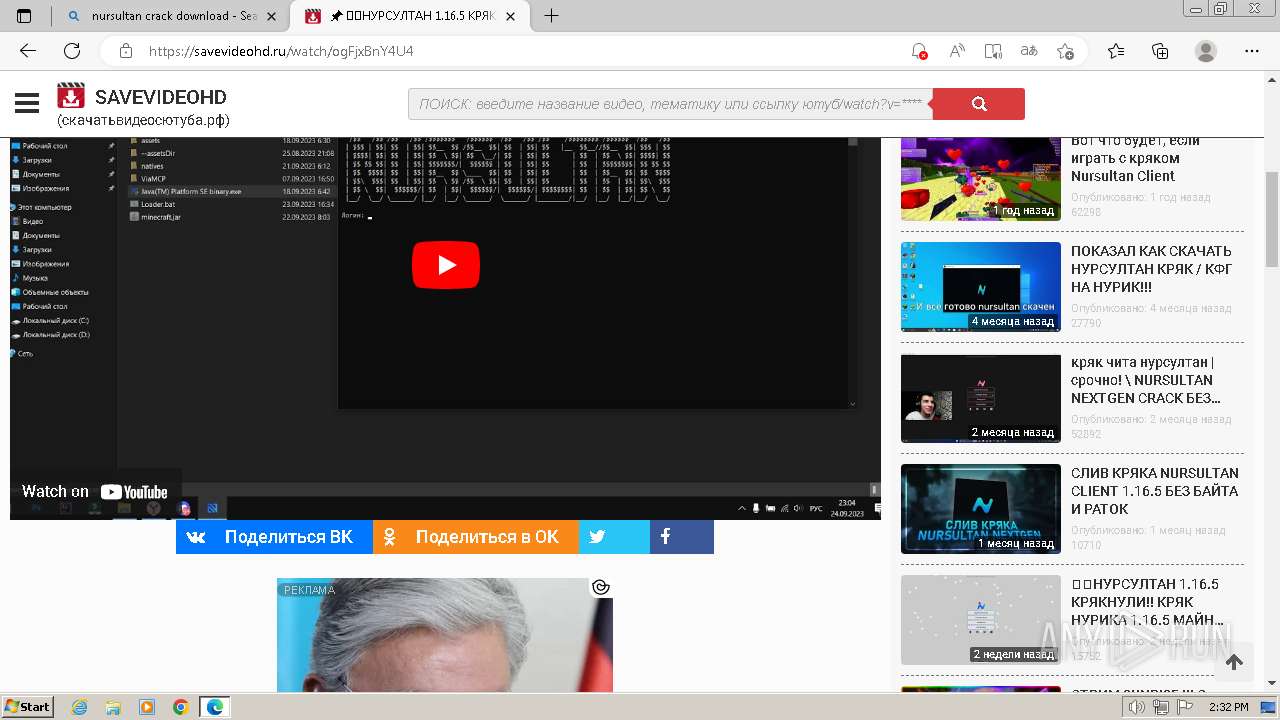Screen dimensions: 1280x720
Task: Focus the ПОИСК video search field
Action: [x=670, y=104]
